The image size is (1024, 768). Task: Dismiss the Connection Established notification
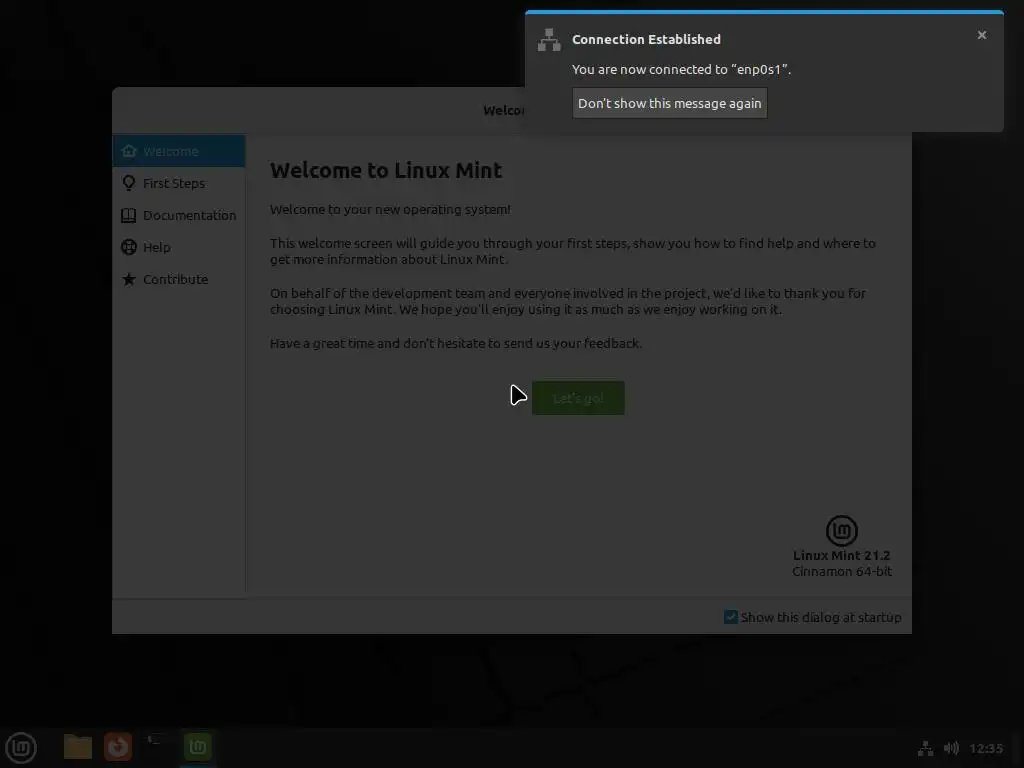(x=982, y=35)
